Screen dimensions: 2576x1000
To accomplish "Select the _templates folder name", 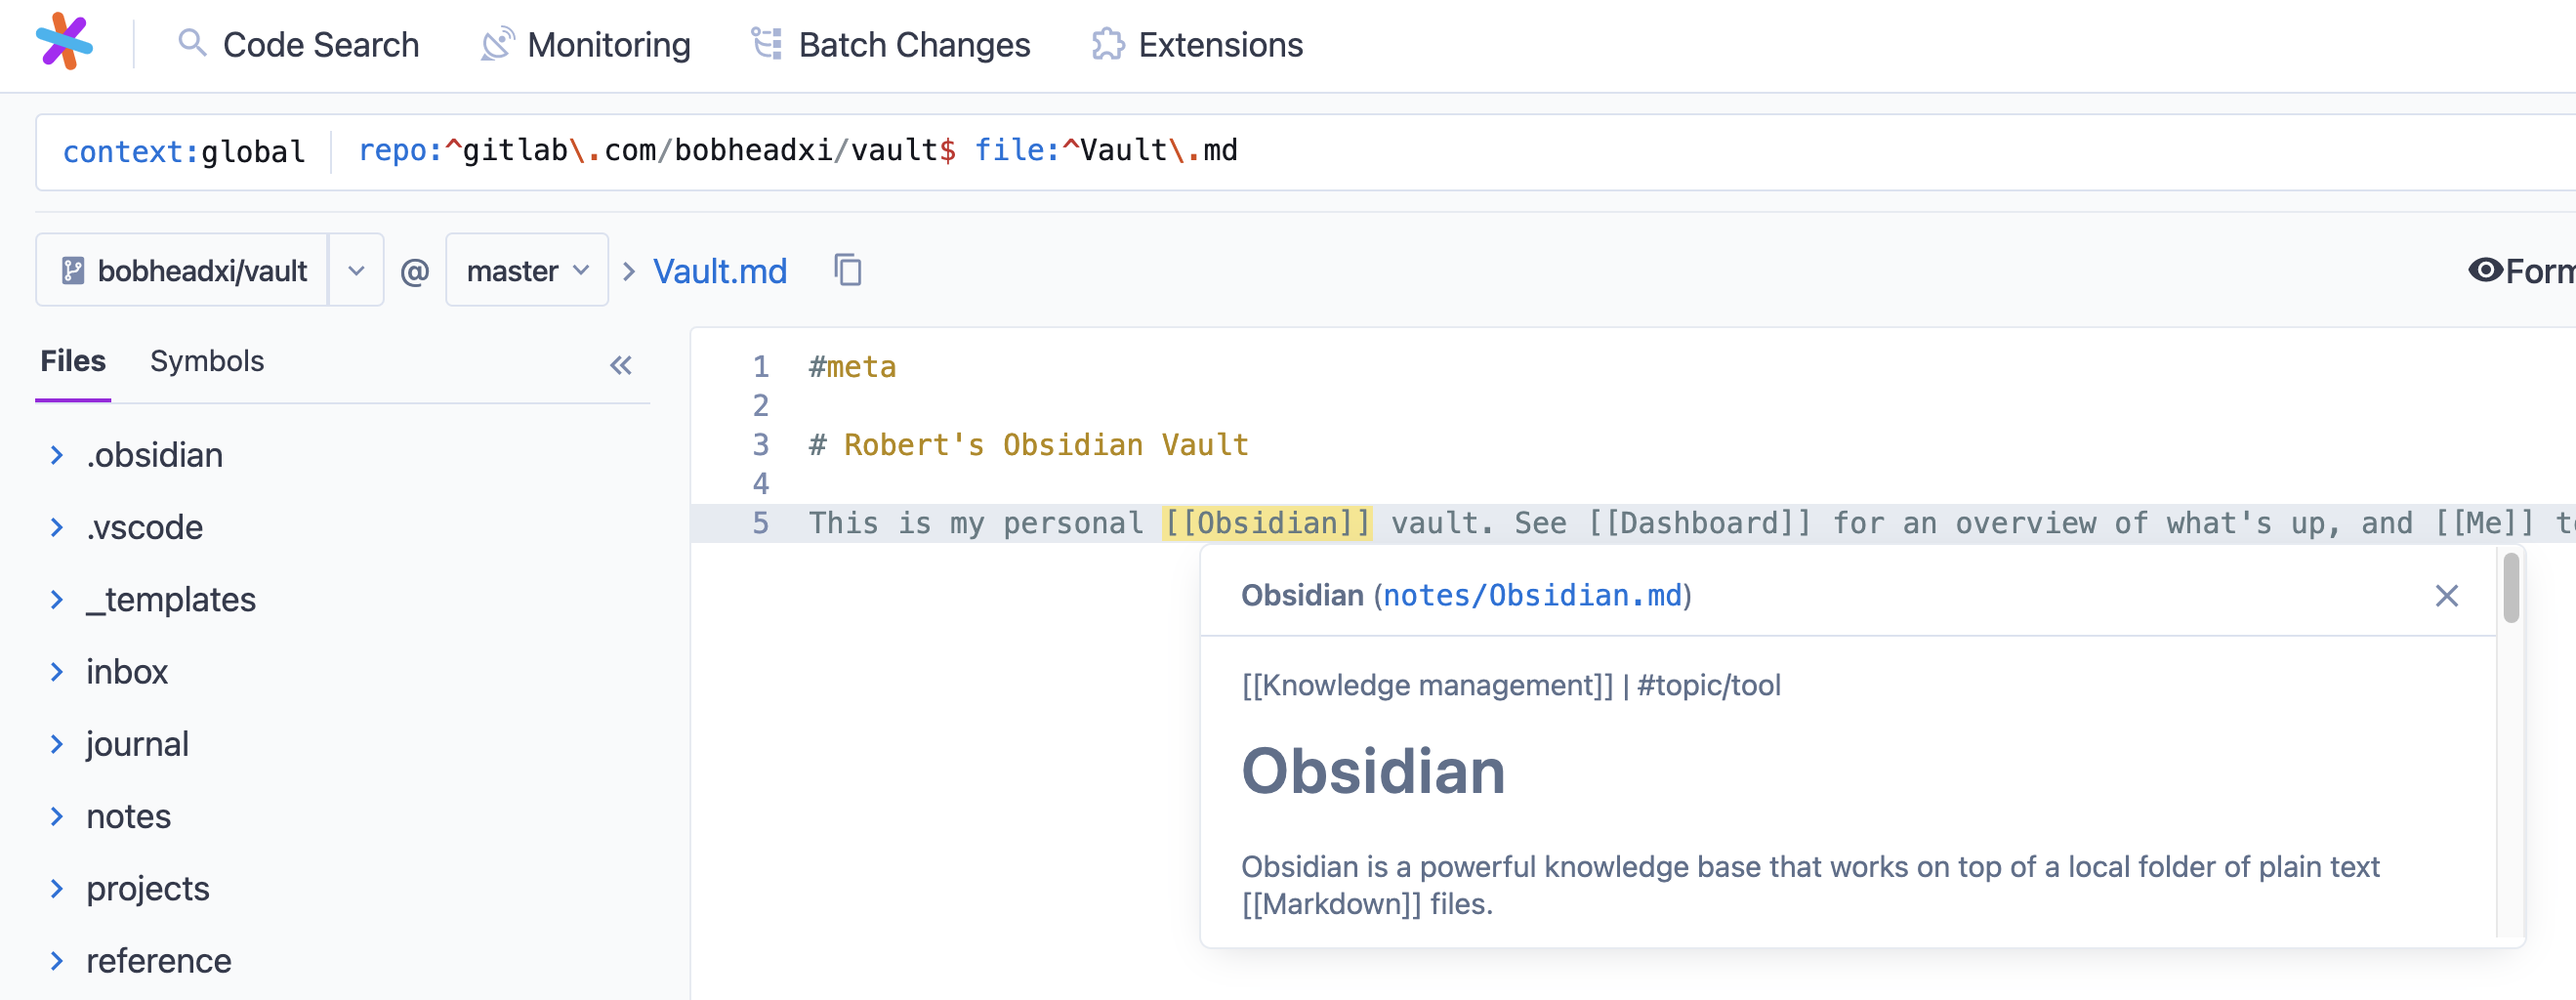I will [x=171, y=599].
